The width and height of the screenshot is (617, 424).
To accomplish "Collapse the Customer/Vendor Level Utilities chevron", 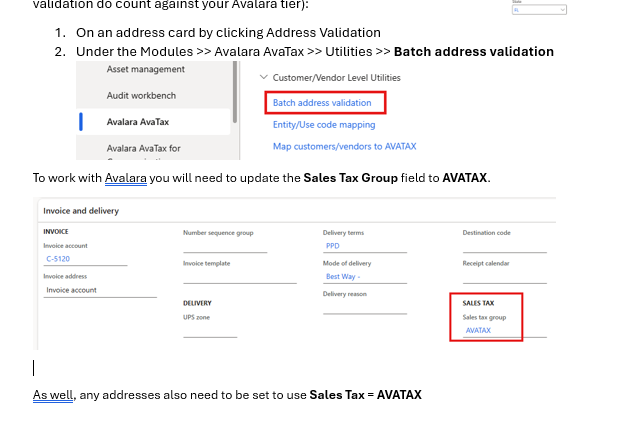I will [x=264, y=77].
